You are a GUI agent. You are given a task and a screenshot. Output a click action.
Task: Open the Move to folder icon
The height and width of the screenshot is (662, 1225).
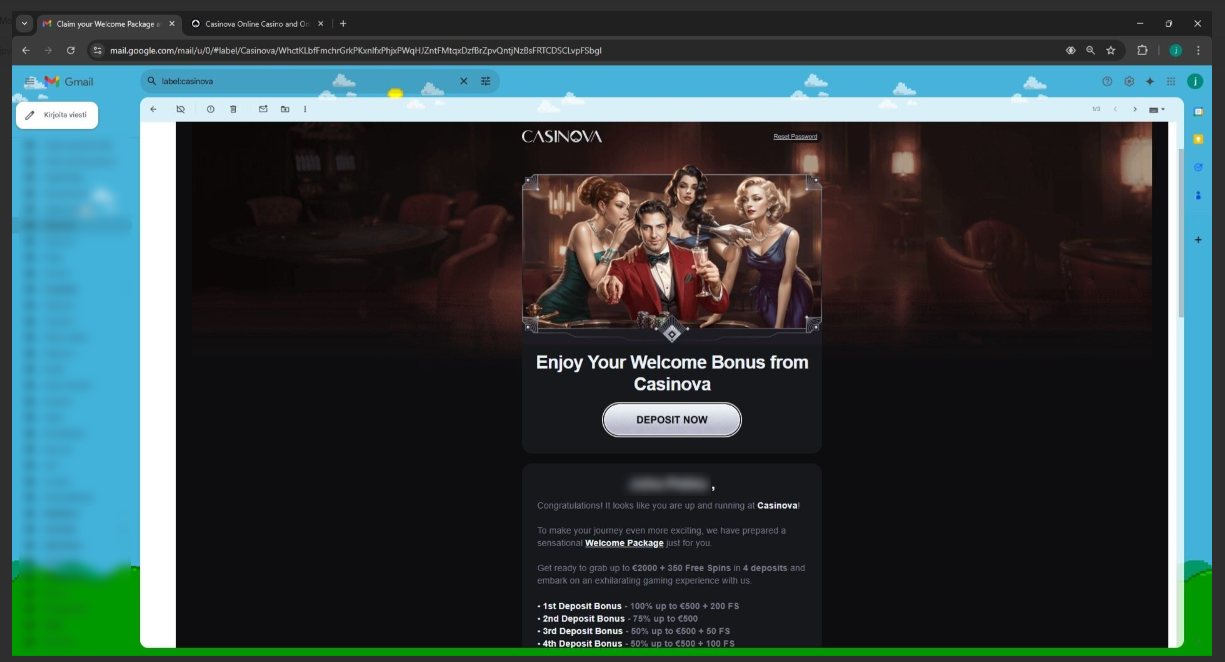285,109
